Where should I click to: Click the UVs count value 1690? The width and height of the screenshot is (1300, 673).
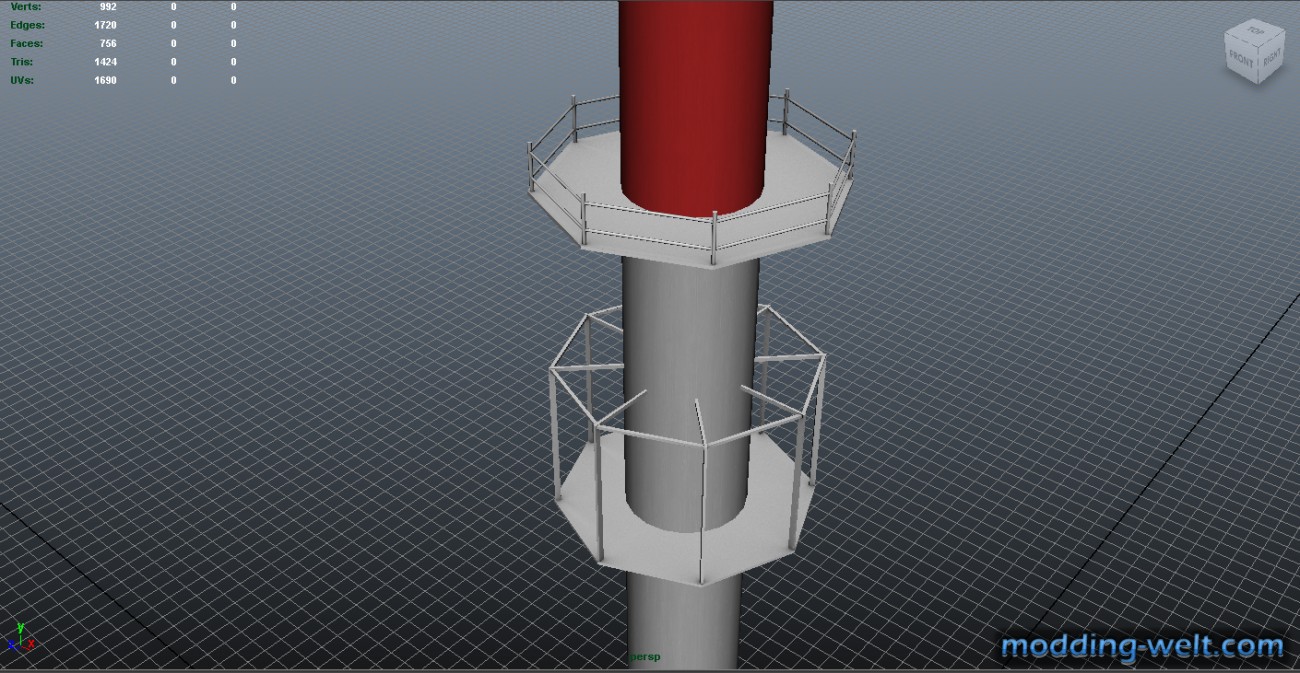pos(105,80)
